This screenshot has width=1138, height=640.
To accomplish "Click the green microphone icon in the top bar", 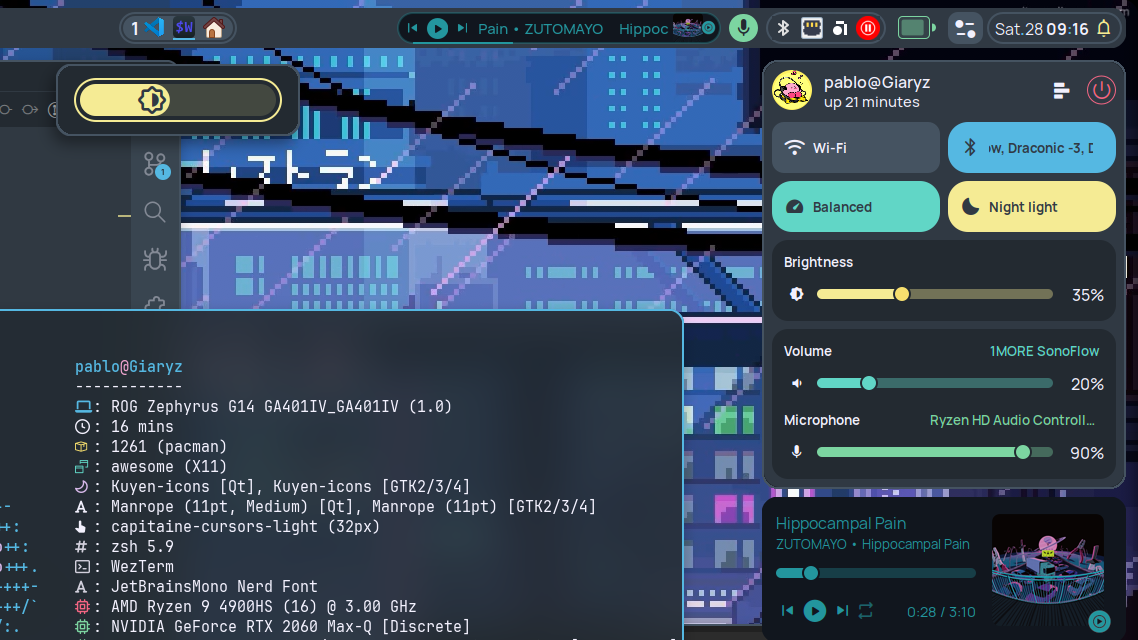I will 743,27.
